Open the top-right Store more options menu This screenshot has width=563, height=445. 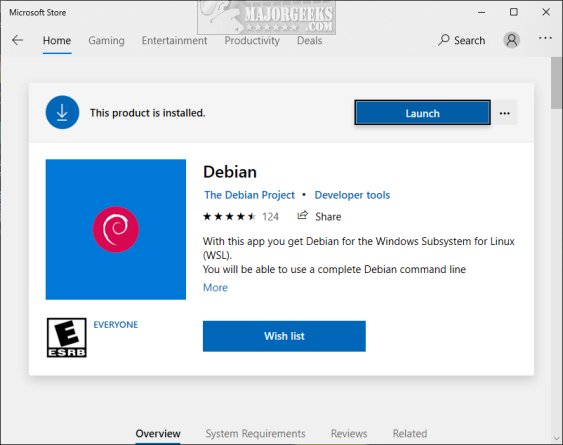pyautogui.click(x=545, y=38)
